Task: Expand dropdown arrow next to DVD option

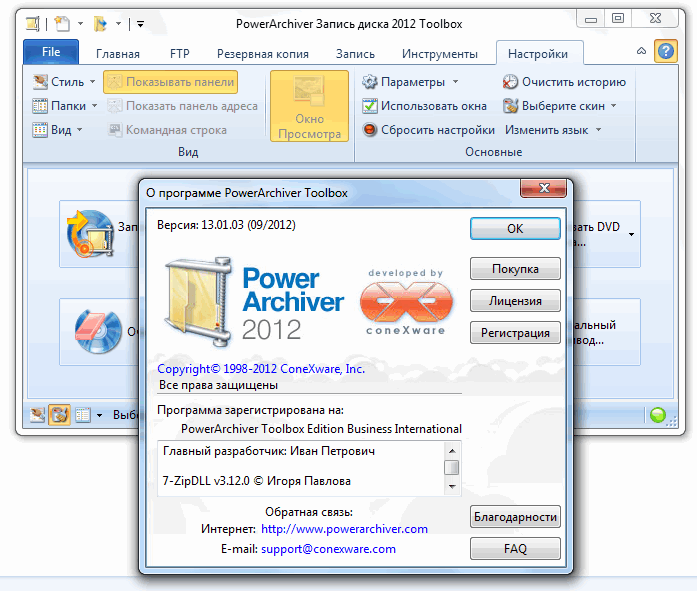Action: 631,234
